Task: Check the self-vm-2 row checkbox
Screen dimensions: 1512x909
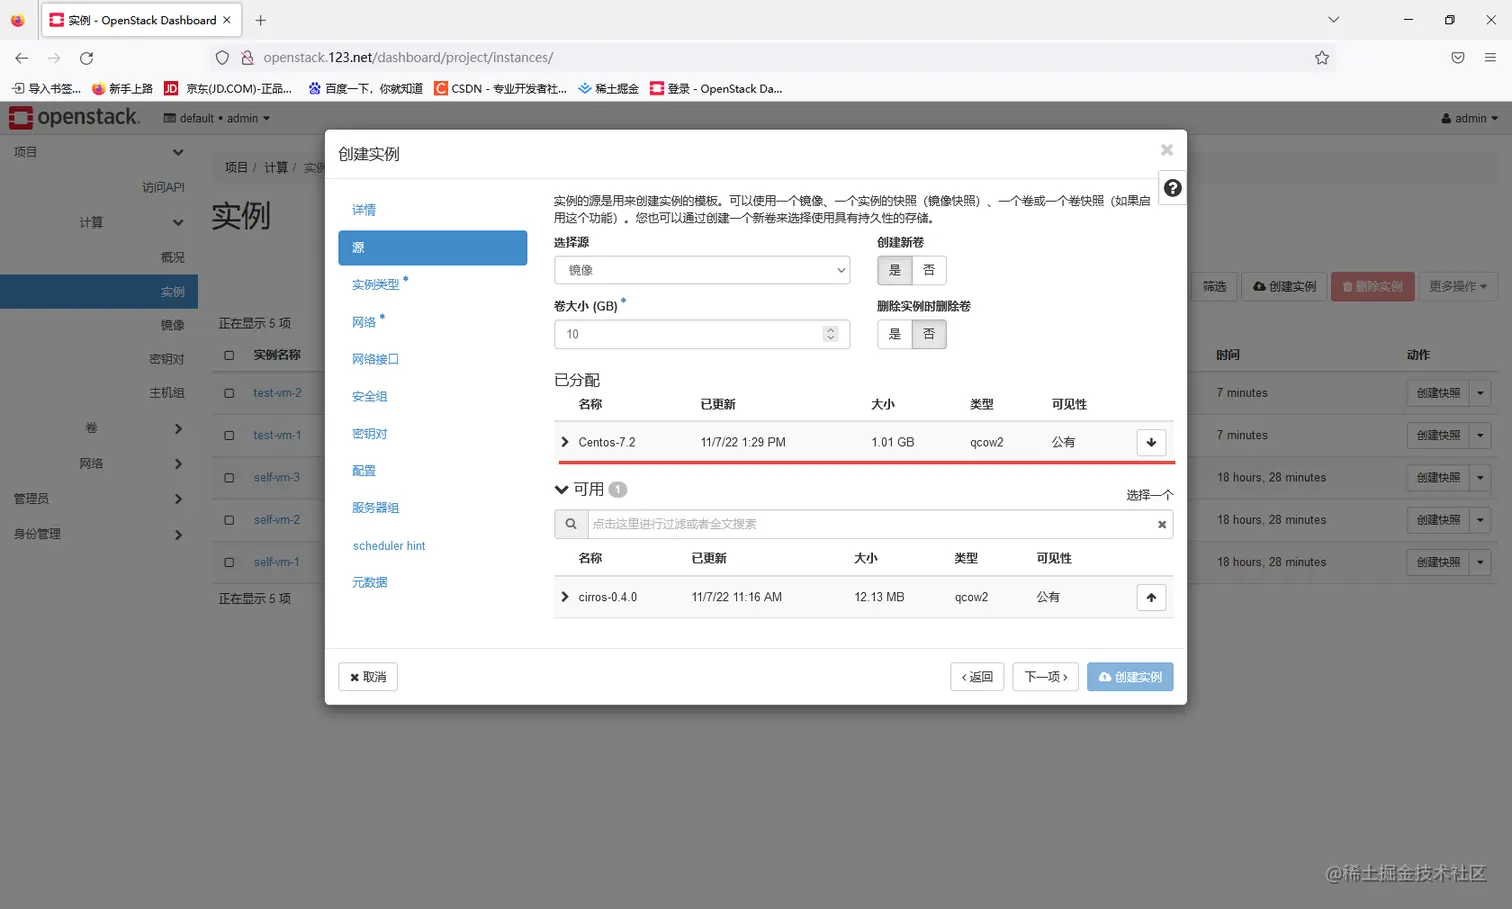Action: (229, 520)
